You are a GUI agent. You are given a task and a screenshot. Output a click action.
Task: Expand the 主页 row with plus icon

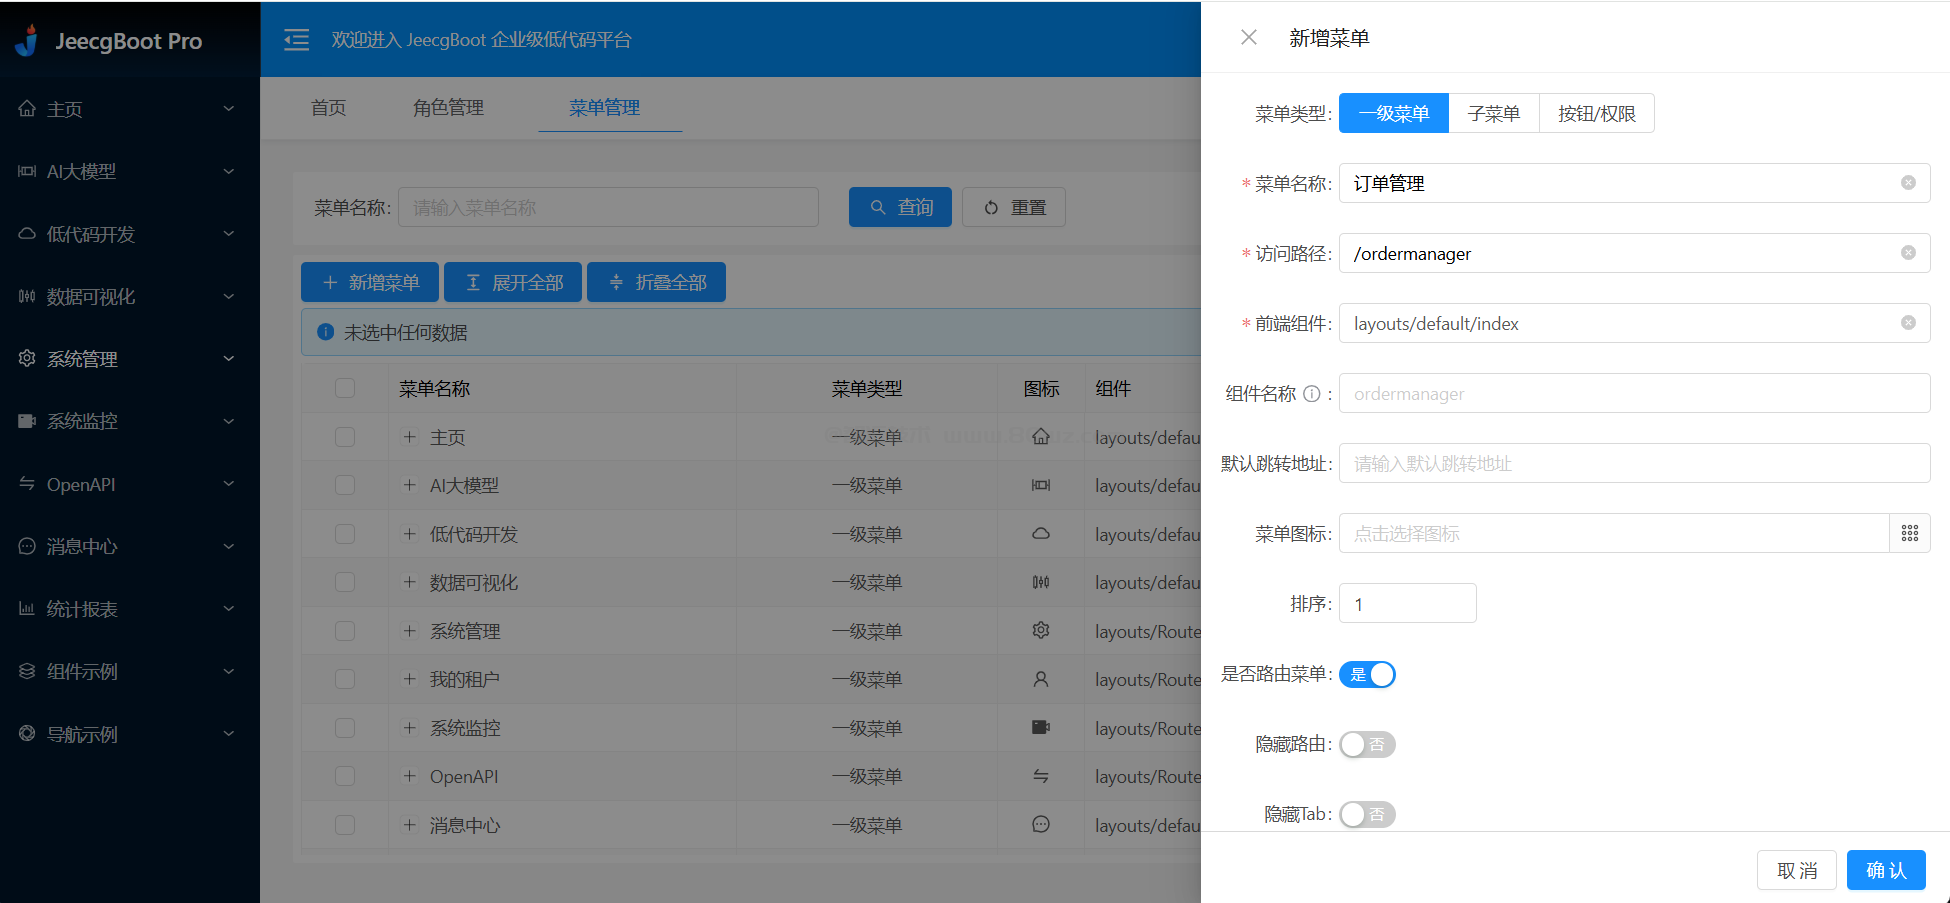tap(409, 437)
